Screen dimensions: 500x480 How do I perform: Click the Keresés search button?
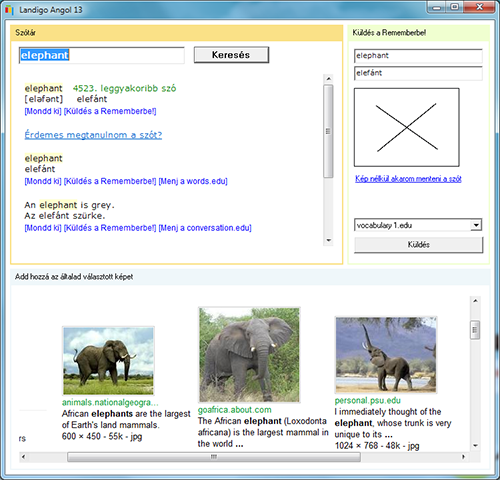coord(231,55)
